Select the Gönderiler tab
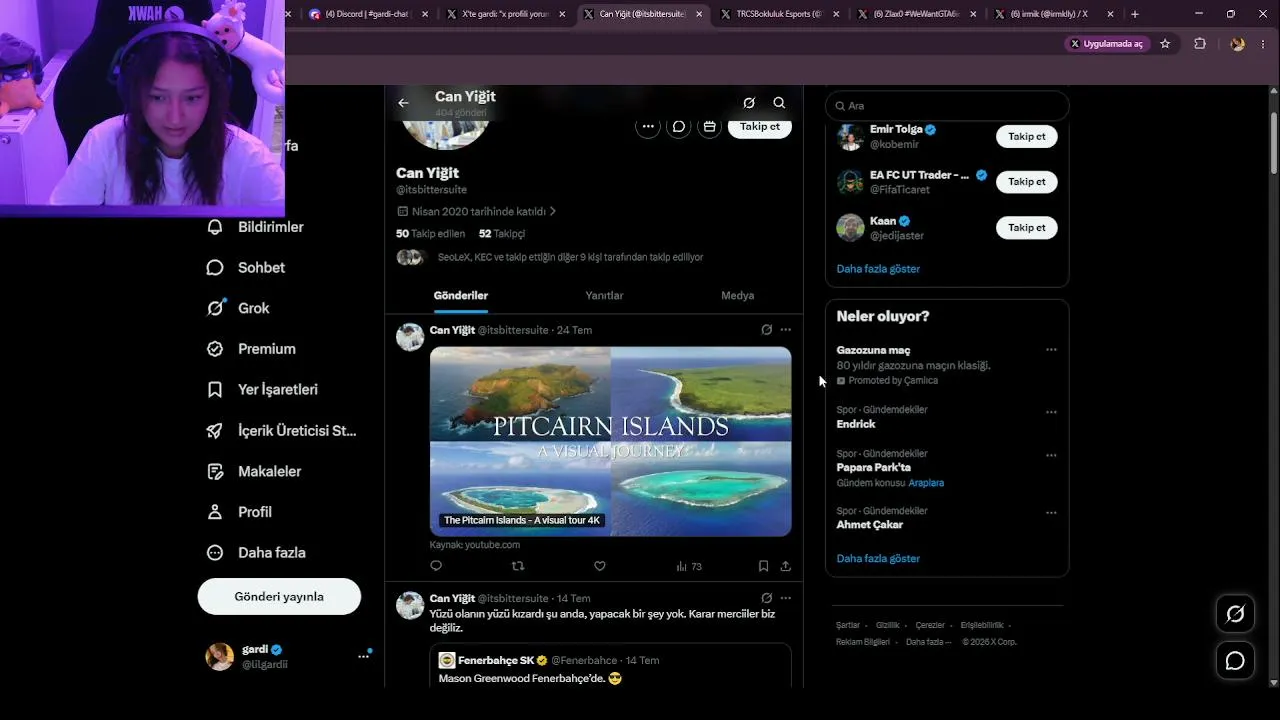Viewport: 1280px width, 720px height. (x=461, y=296)
